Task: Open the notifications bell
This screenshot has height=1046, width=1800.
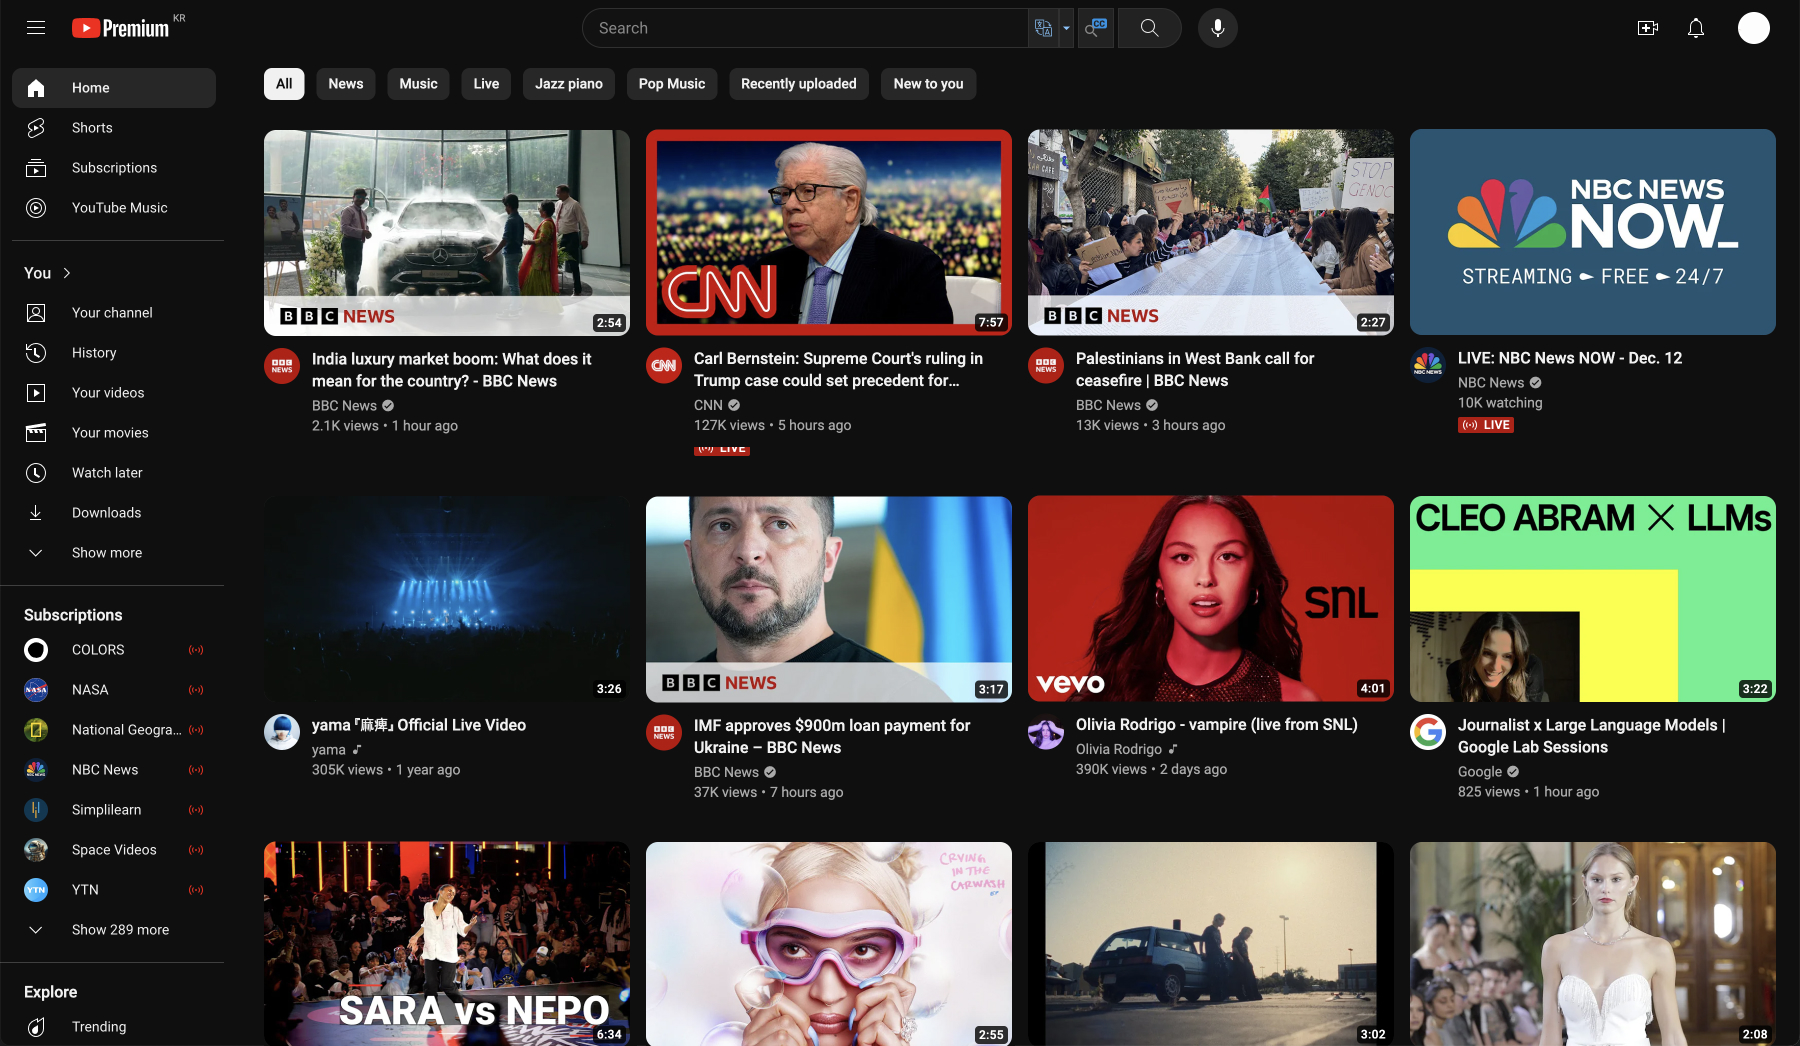Action: pos(1695,28)
